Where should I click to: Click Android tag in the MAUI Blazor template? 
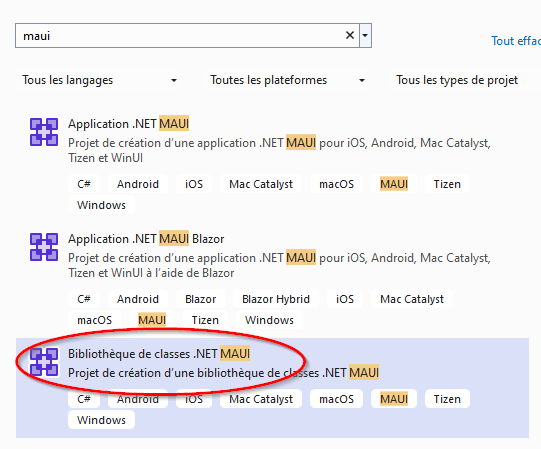[138, 299]
